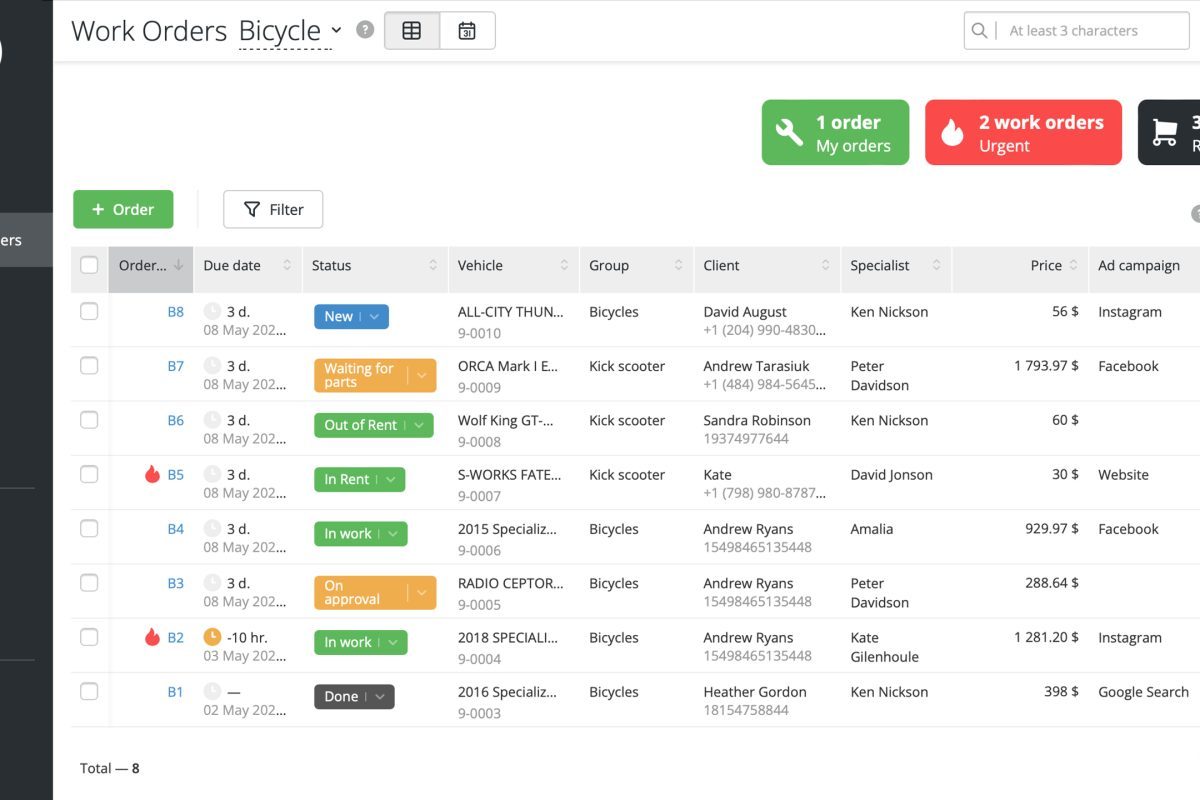Open the help question mark icon

[365, 29]
